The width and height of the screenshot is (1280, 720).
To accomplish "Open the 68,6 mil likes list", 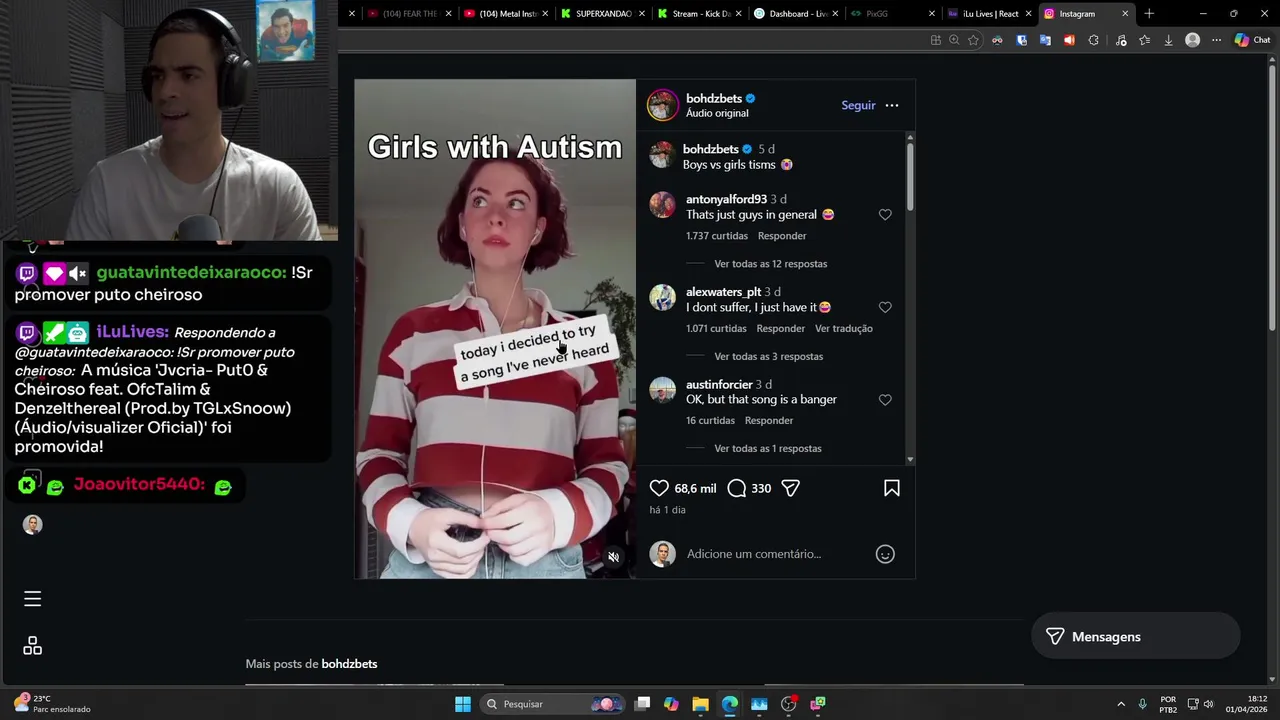I will point(695,488).
